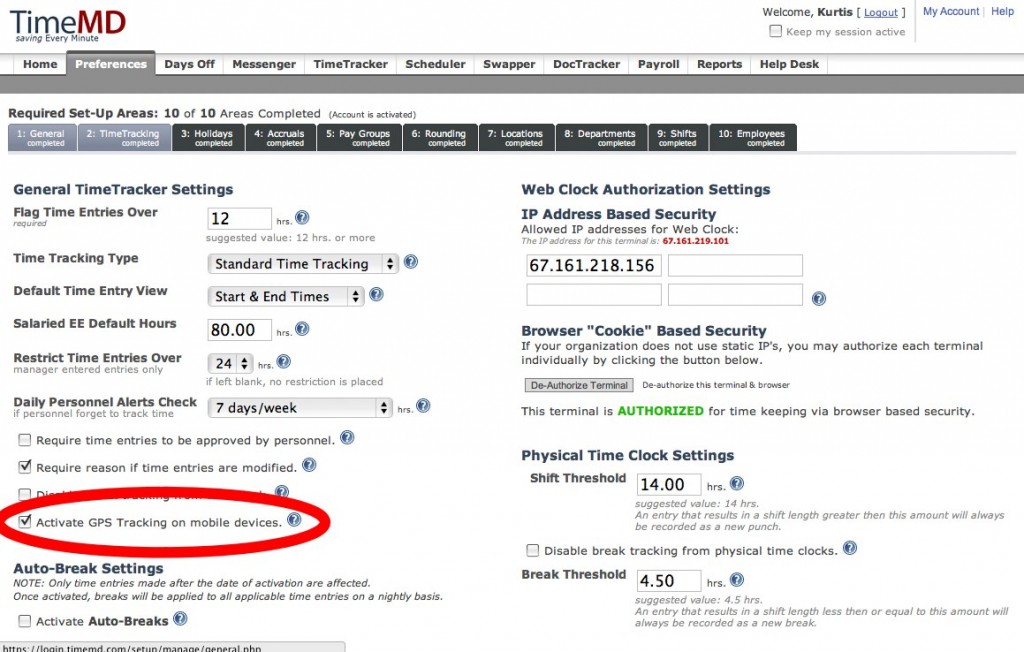This screenshot has height=652, width=1024.
Task: Open setup step 5: Pay Groups
Action: click(x=360, y=137)
